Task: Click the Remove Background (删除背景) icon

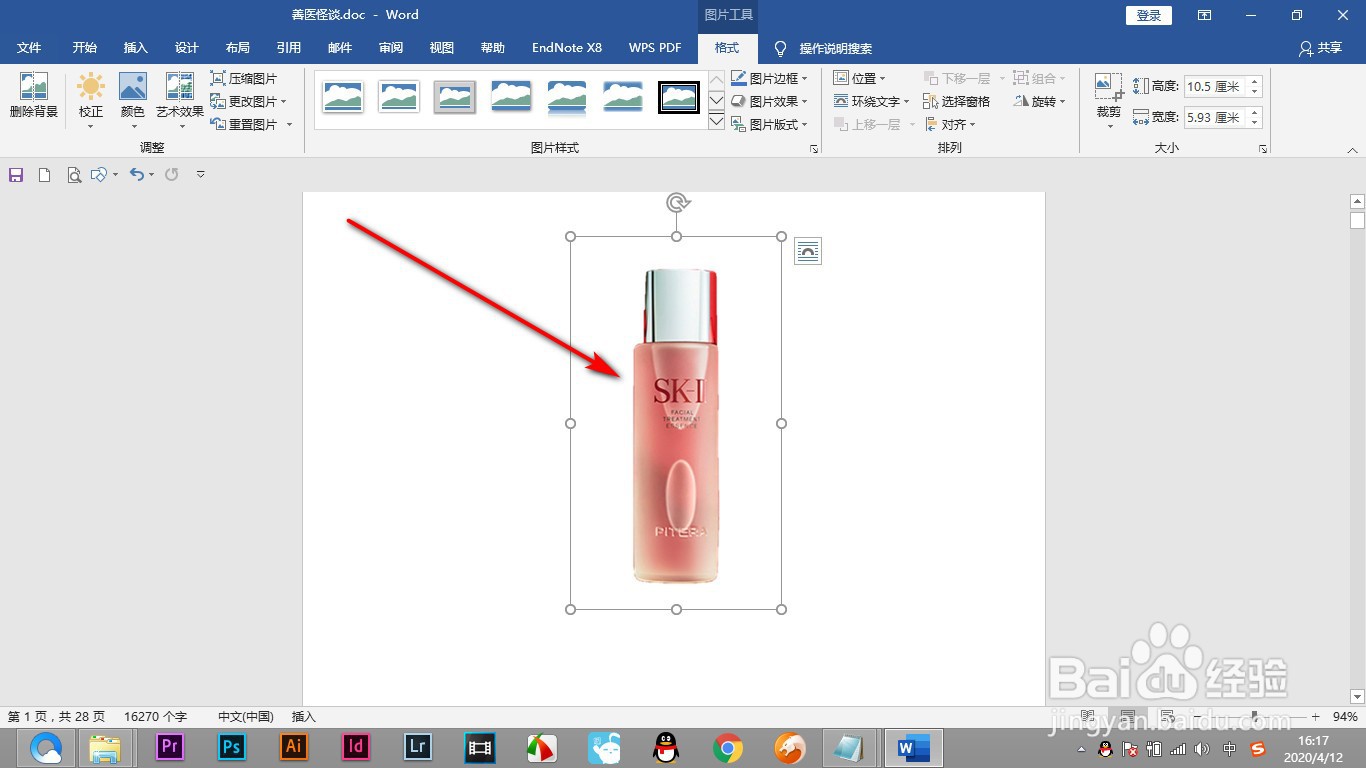Action: tap(33, 96)
